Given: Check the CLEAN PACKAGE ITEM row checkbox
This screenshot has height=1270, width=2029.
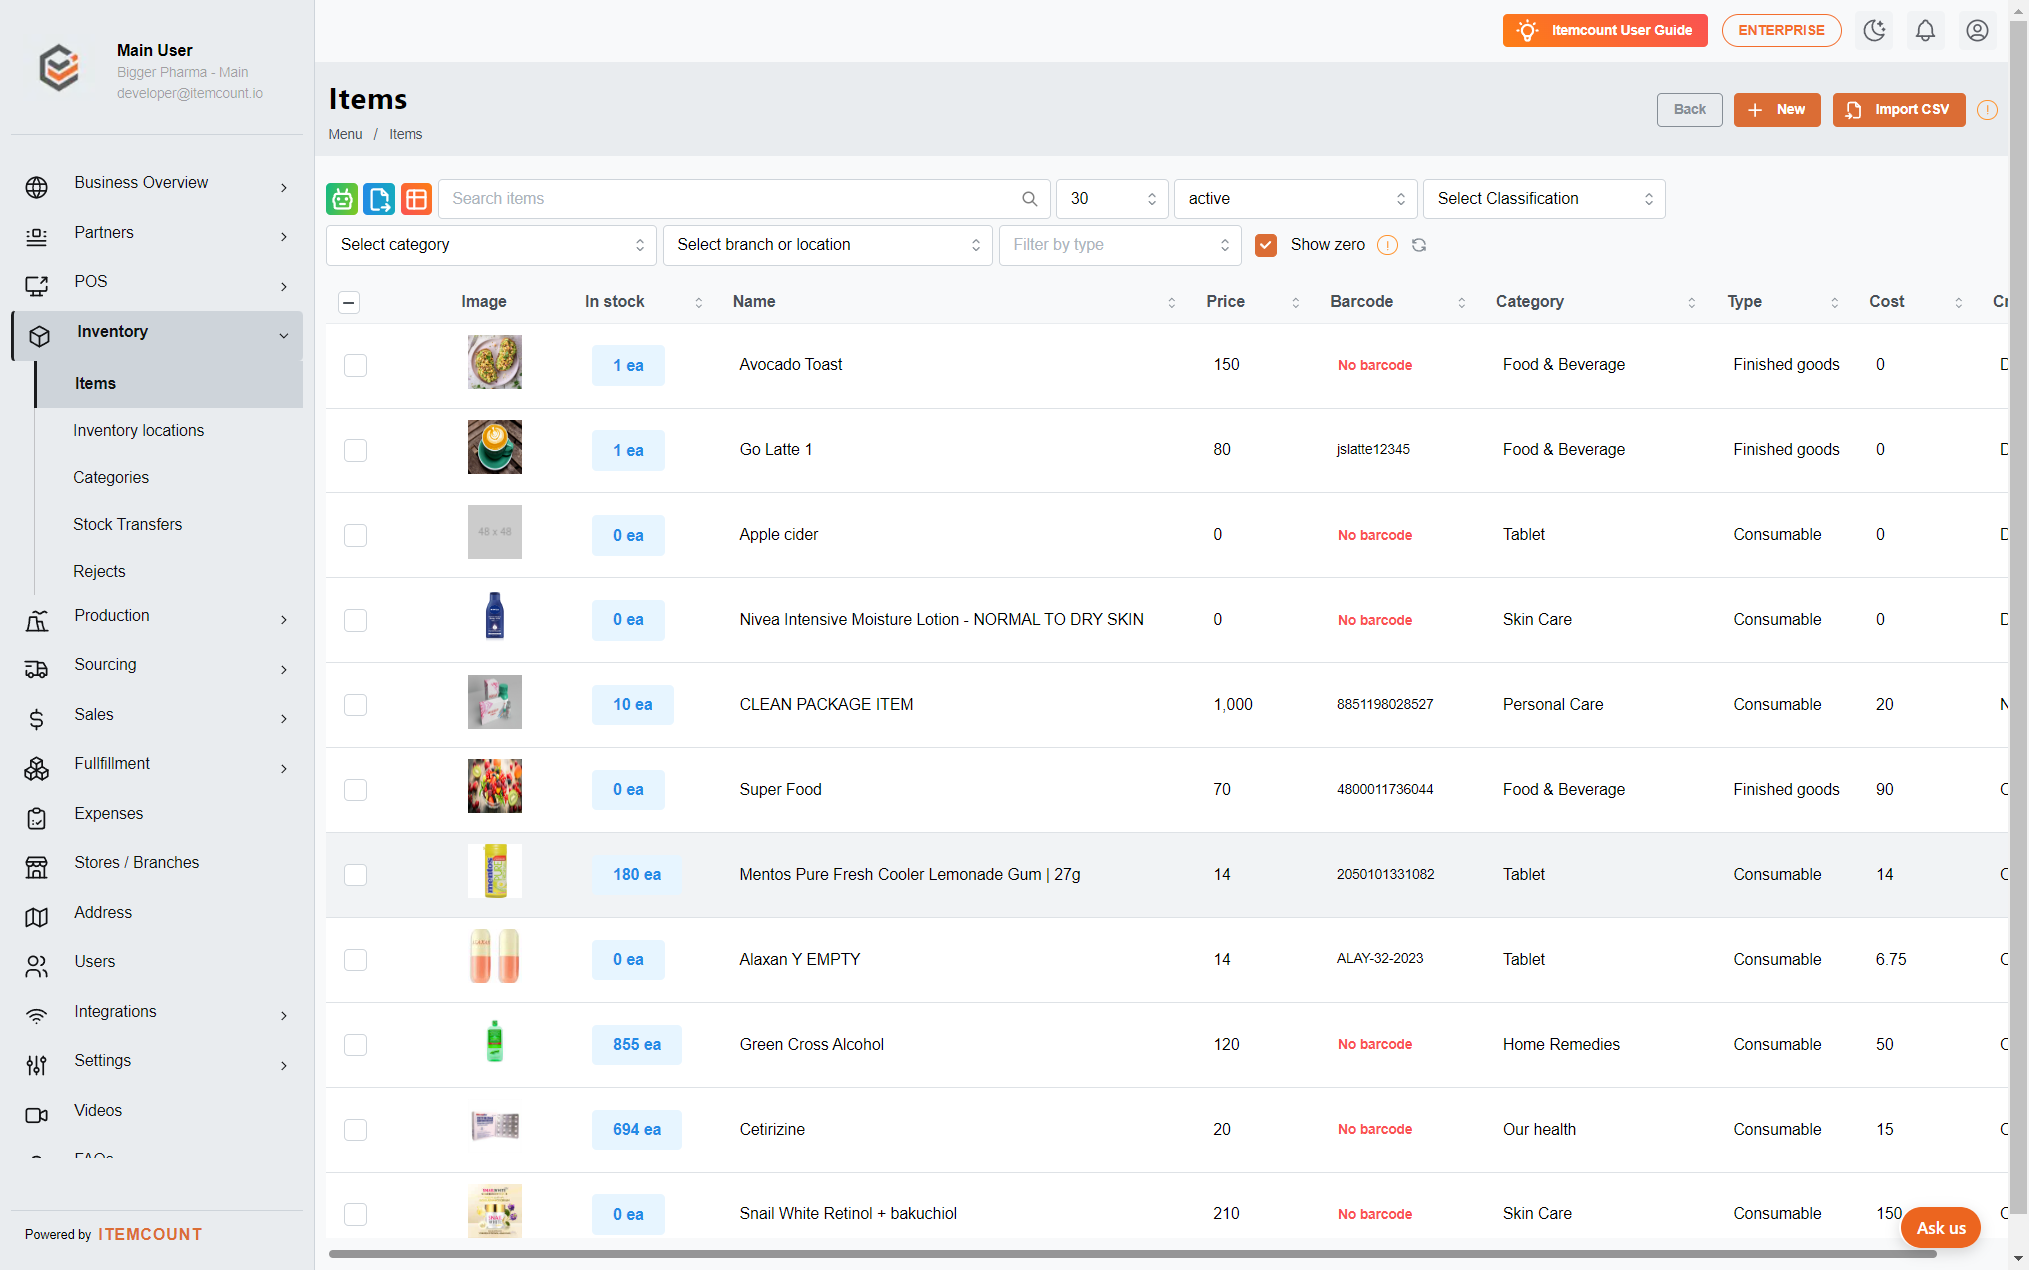Looking at the screenshot, I should coord(355,705).
